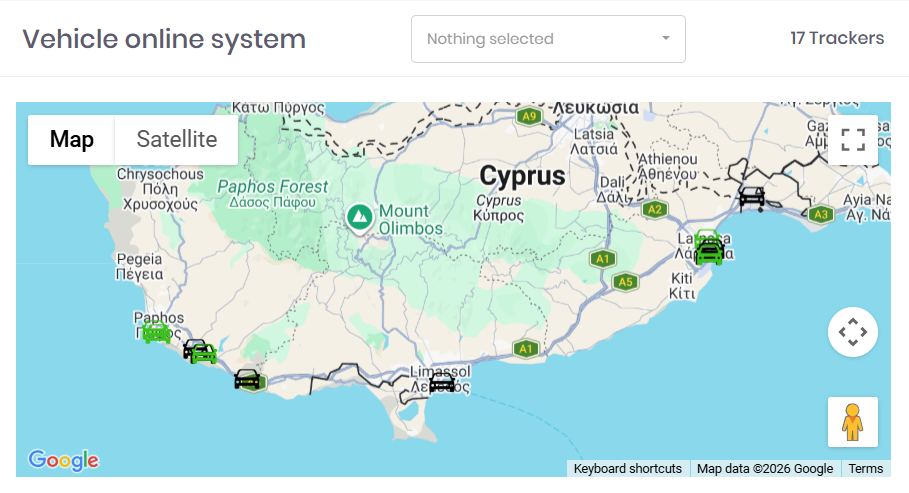Click the Paphos Forest map label
The height and width of the screenshot is (493, 909).
pyautogui.click(x=272, y=187)
